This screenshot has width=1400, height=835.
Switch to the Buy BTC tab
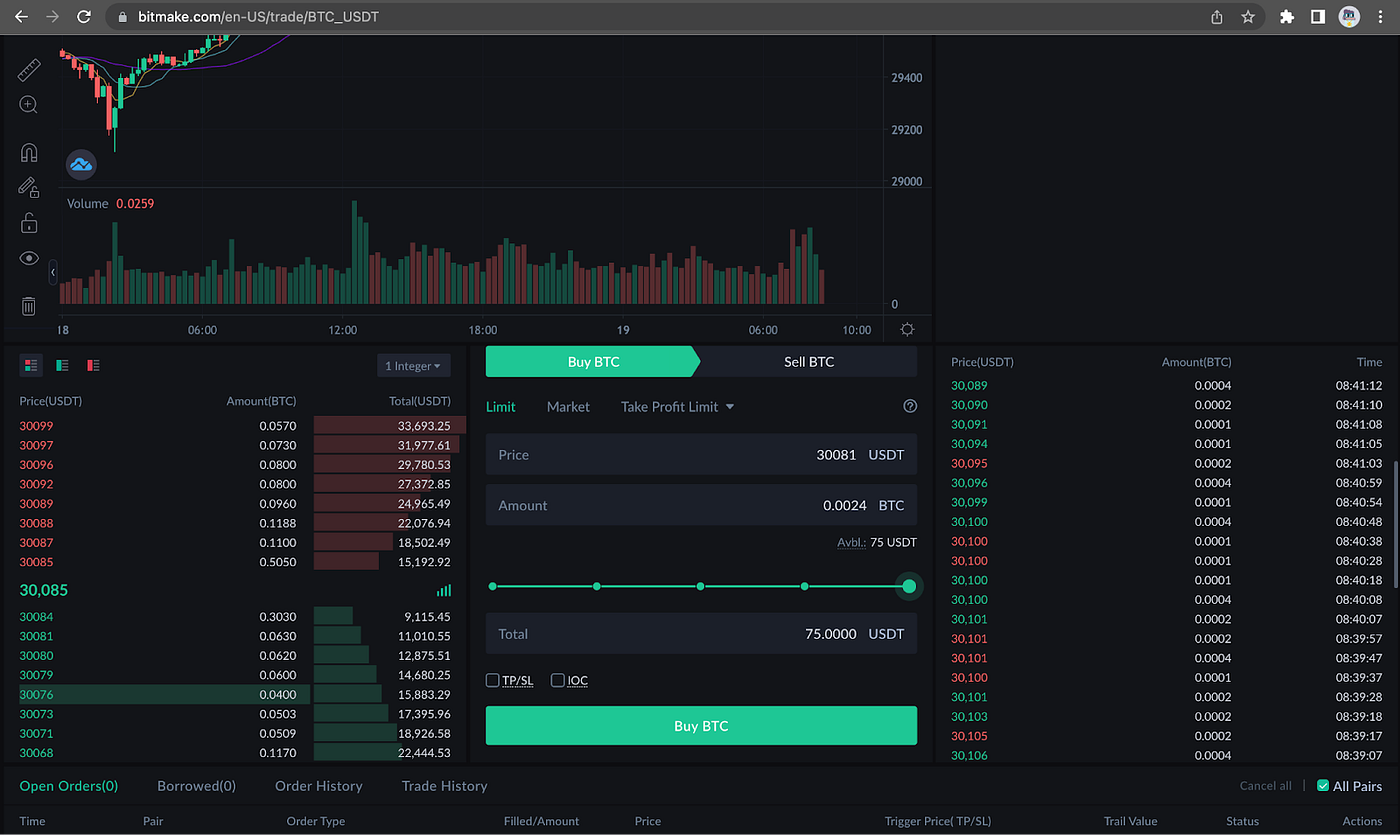593,362
